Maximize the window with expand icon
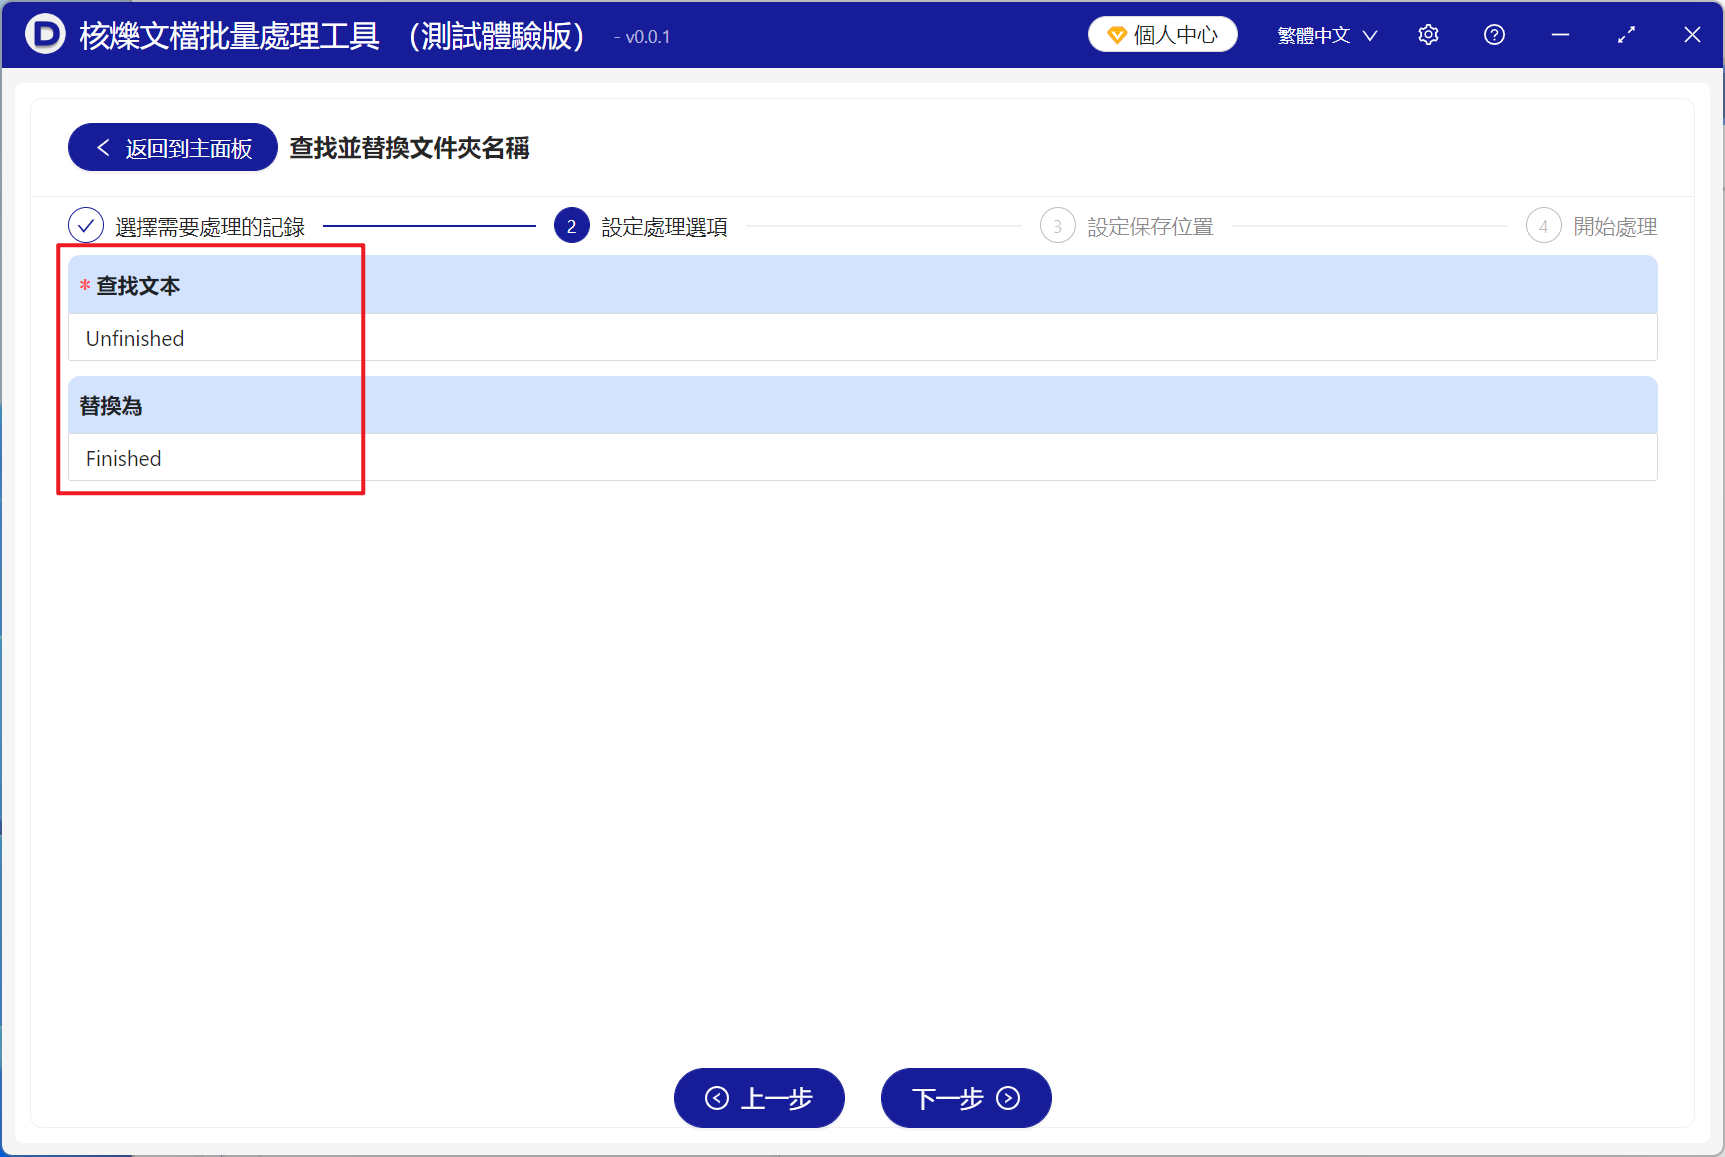Viewport: 1725px width, 1157px height. click(x=1626, y=35)
